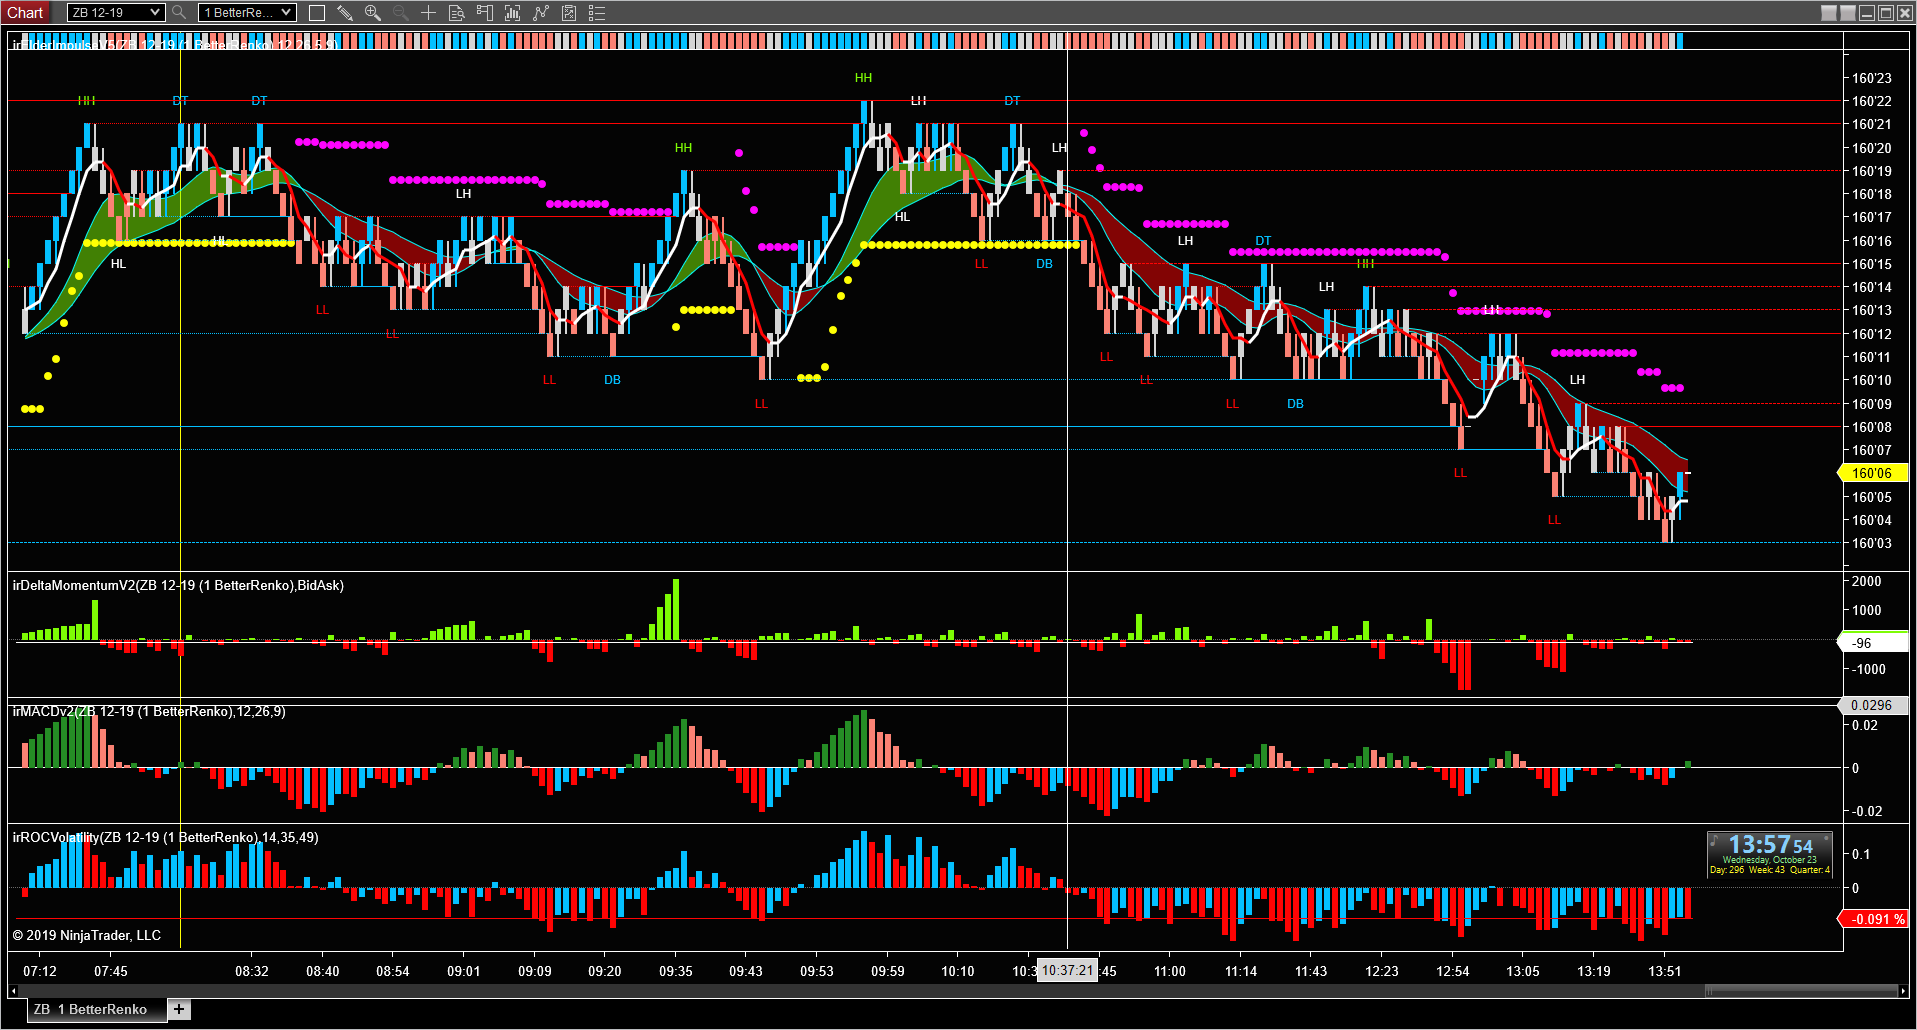Click the horizontal scrollbar thumb
This screenshot has width=1917, height=1030.
(1800, 991)
